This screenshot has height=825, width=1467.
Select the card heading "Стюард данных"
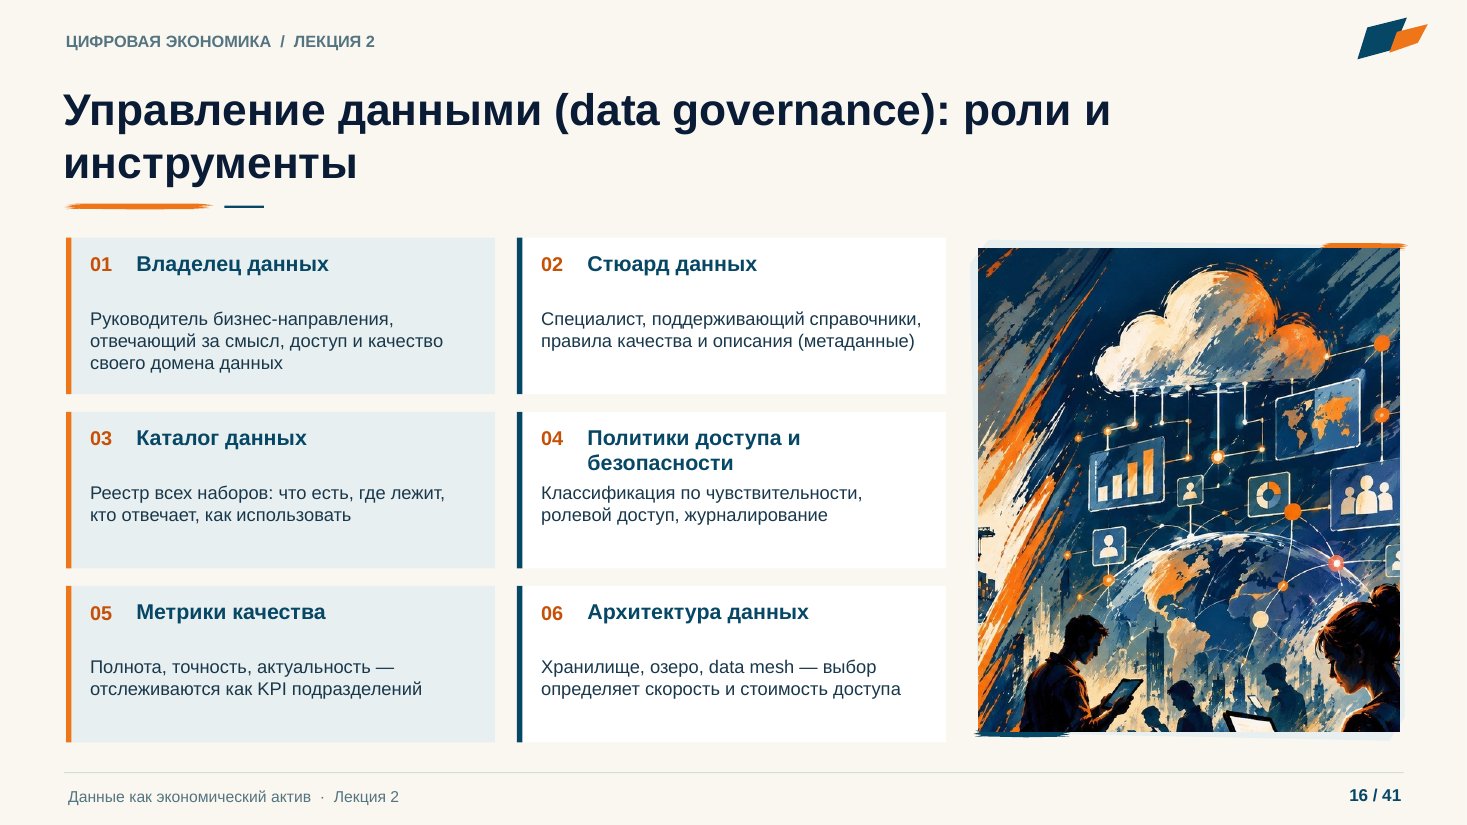click(672, 264)
